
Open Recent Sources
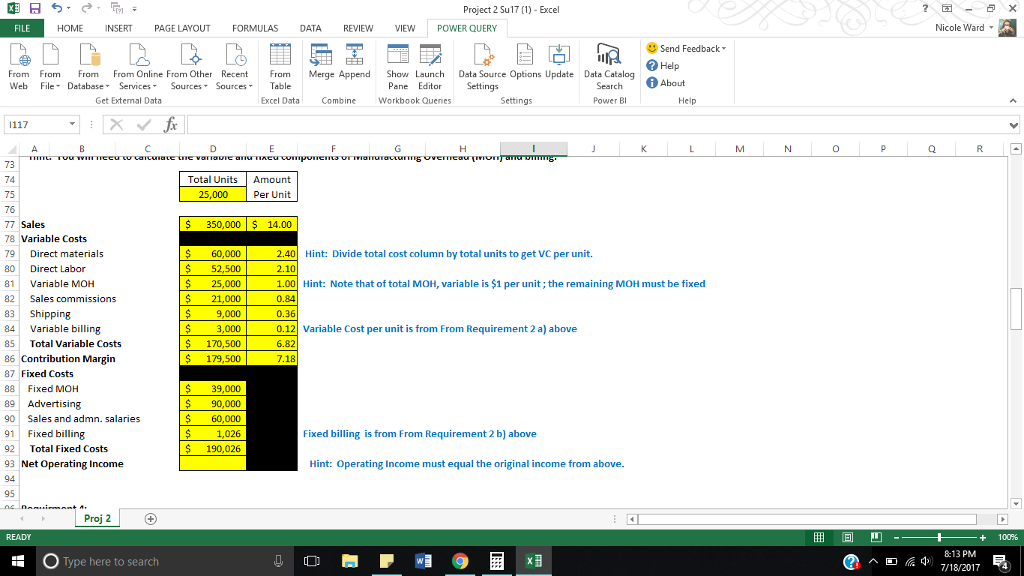(x=234, y=65)
